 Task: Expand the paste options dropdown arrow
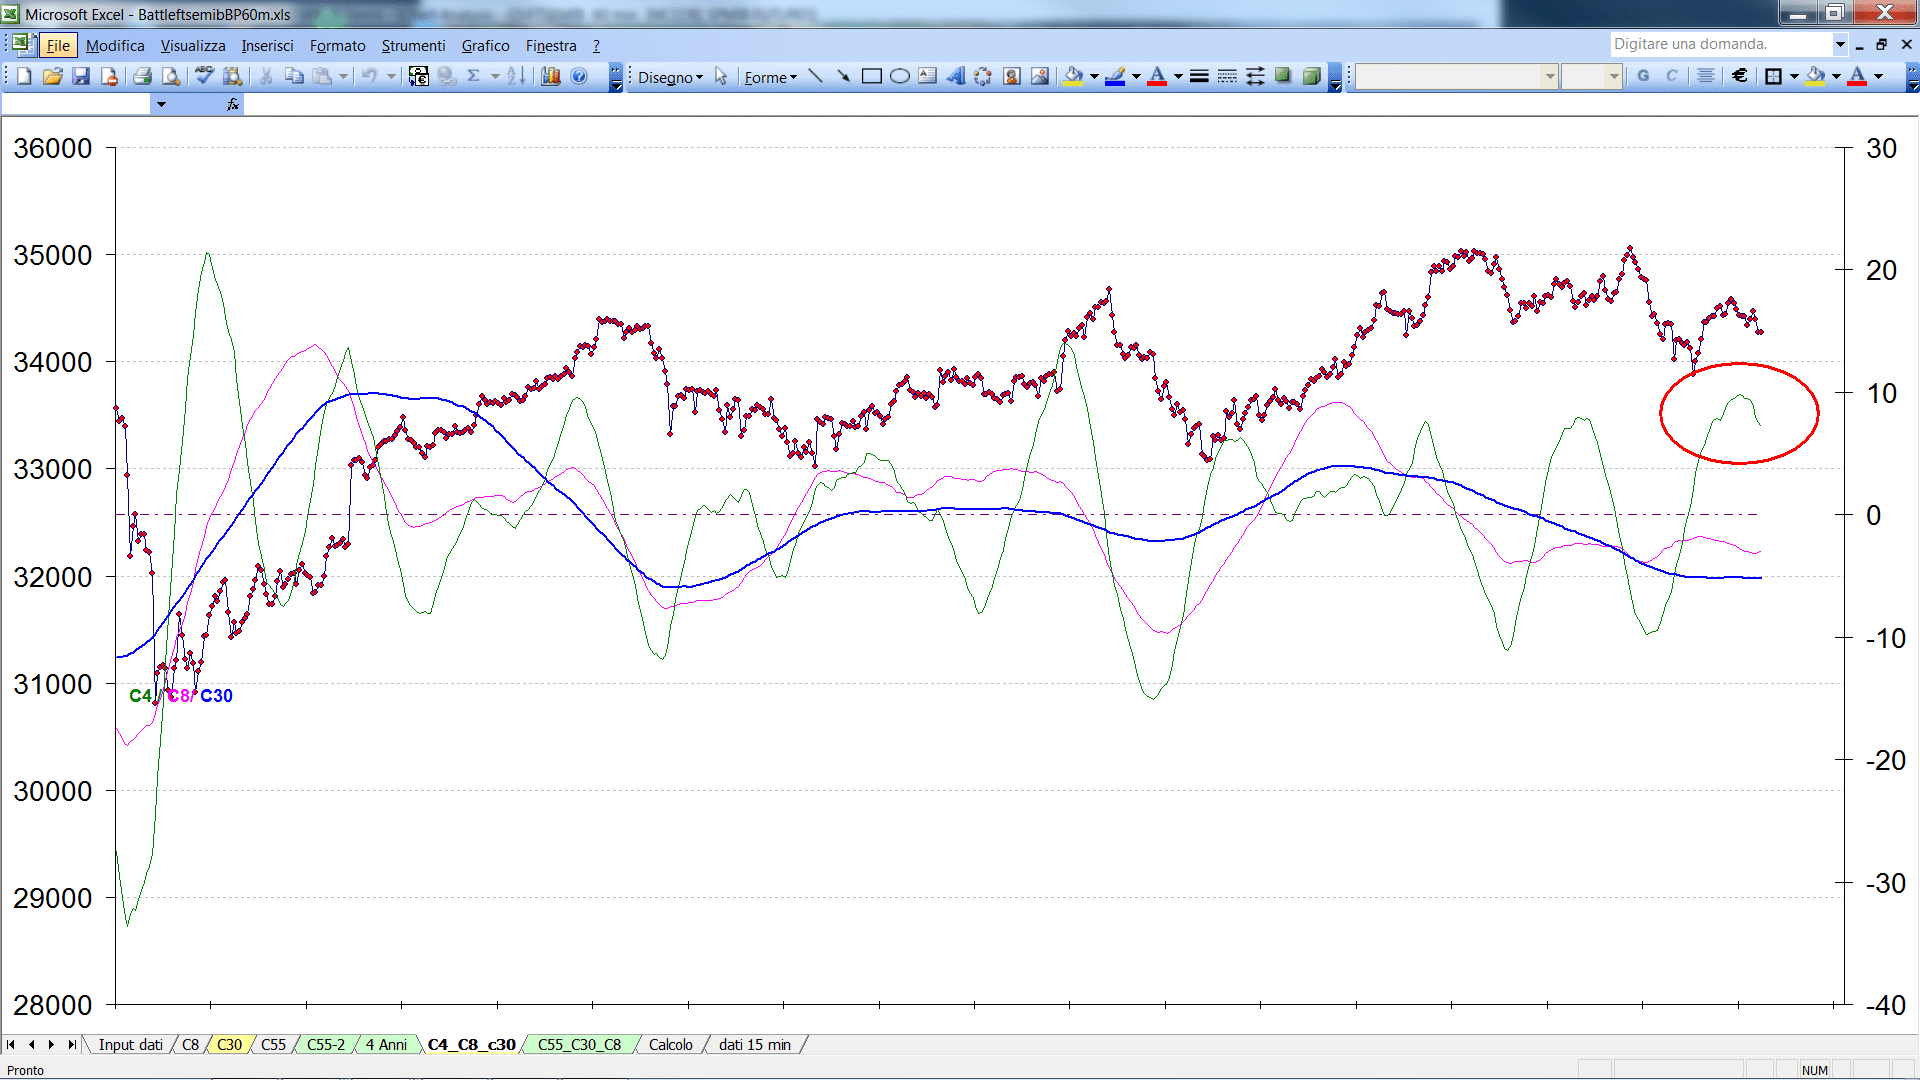pyautogui.click(x=343, y=76)
